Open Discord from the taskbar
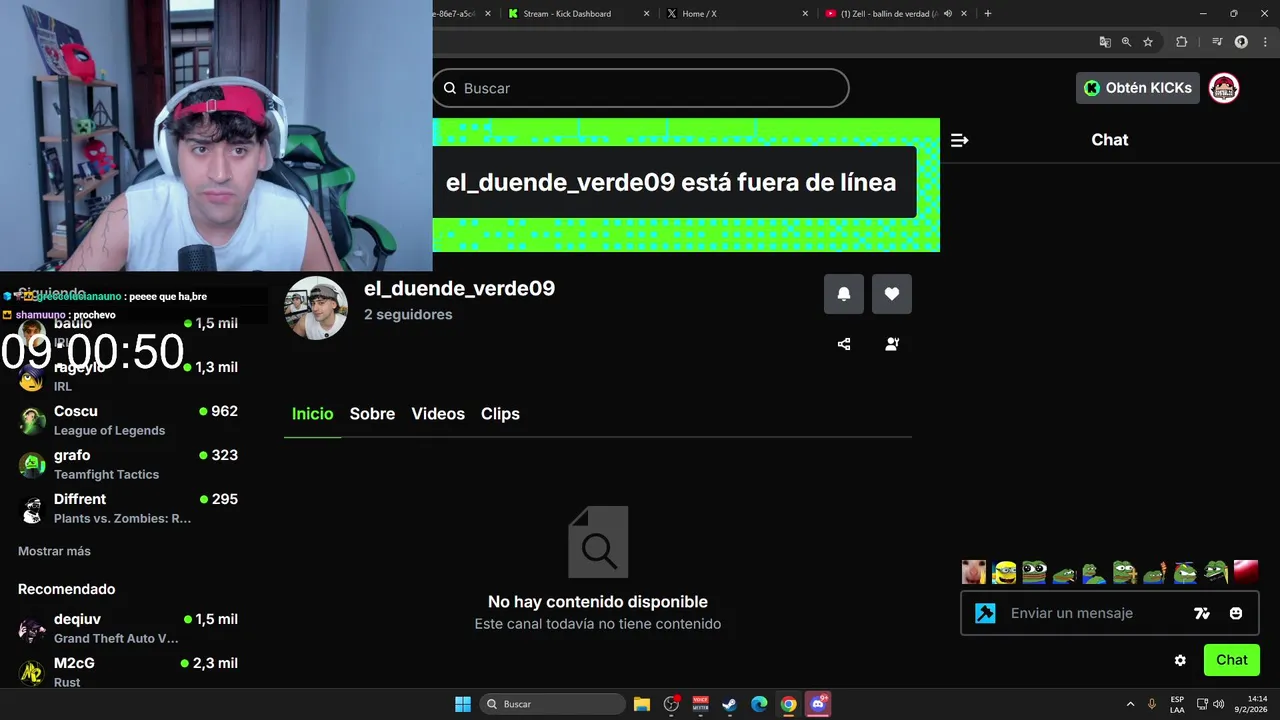1280x720 pixels. (818, 704)
